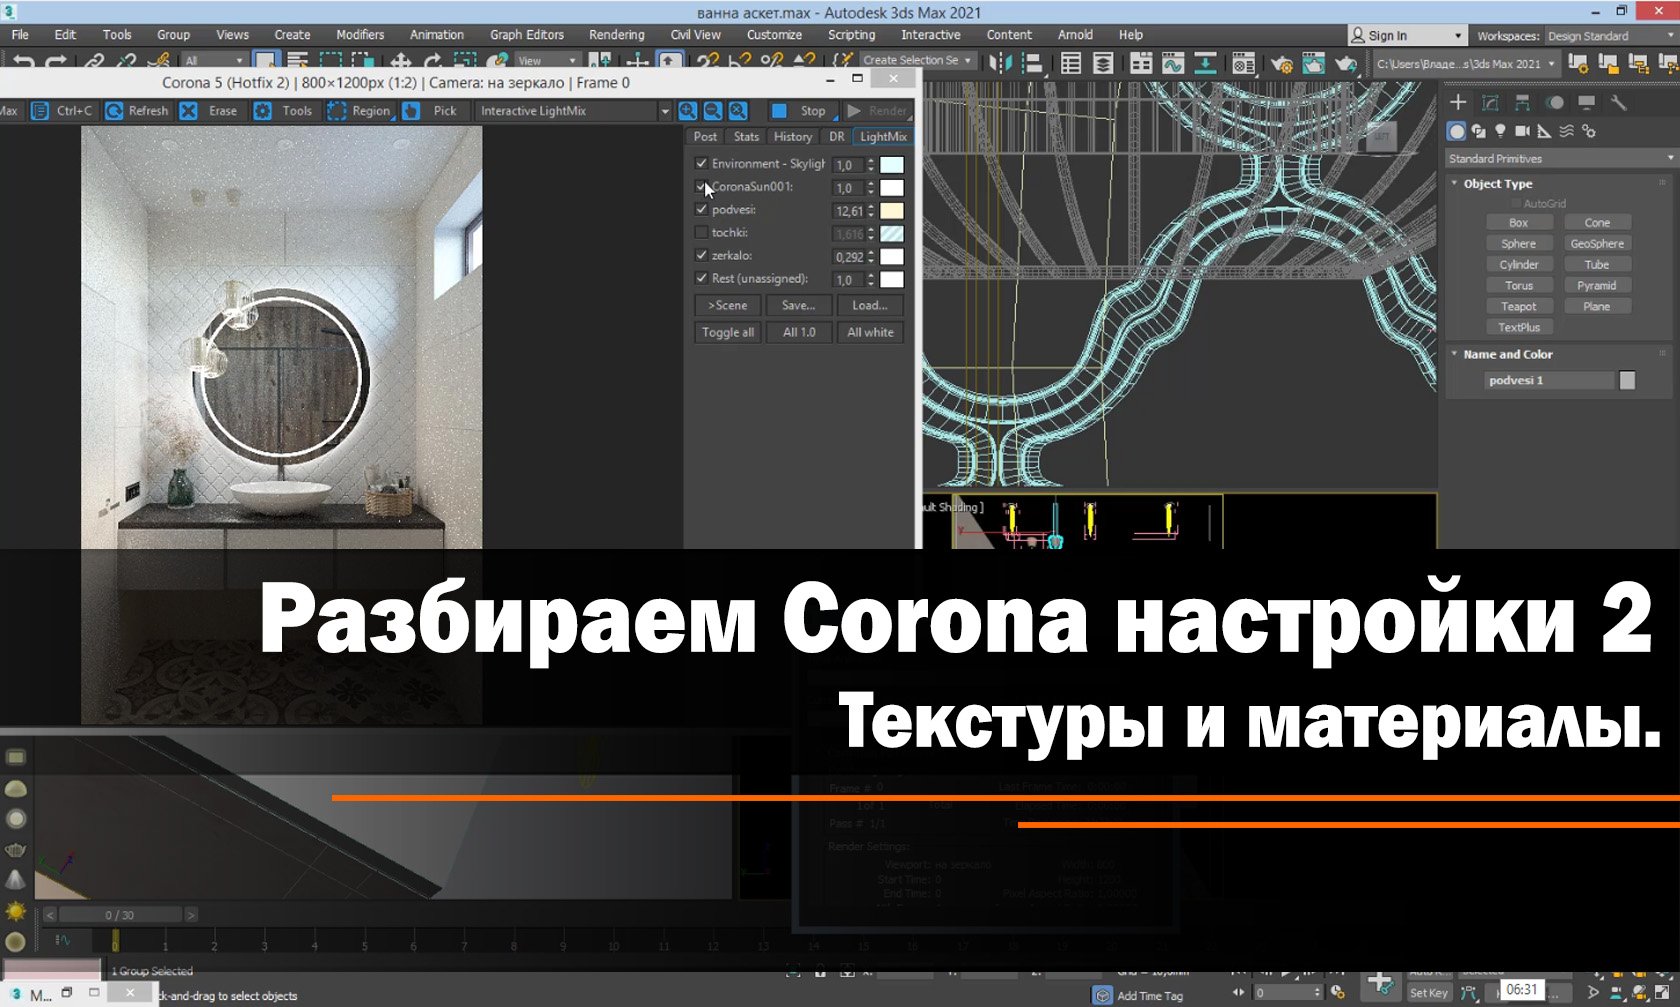Open the Hierarchy panel tab
Screen dimensions: 1680x1007
[1522, 102]
